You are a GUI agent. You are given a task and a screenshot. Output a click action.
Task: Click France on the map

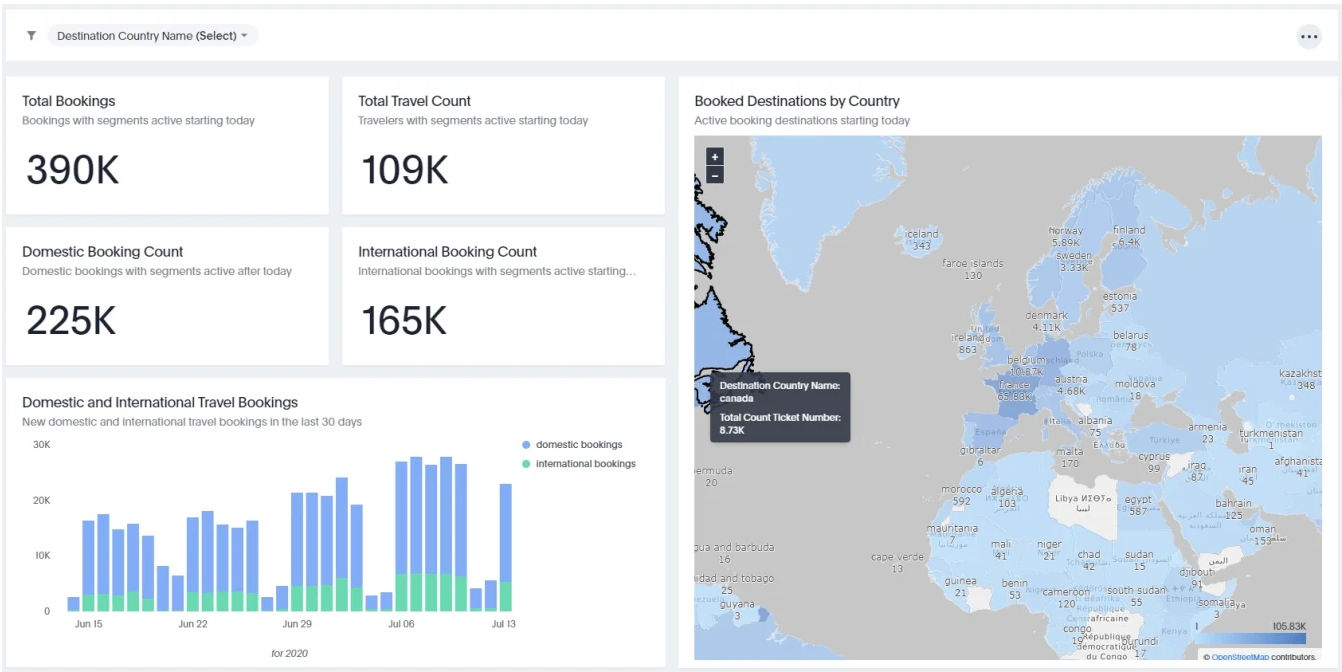coord(1013,391)
